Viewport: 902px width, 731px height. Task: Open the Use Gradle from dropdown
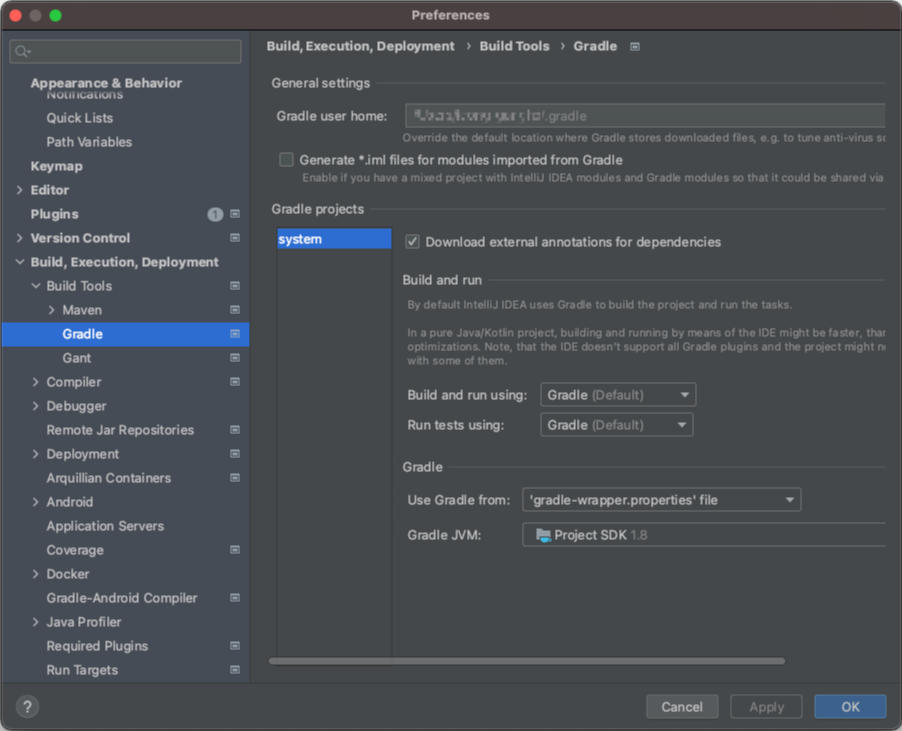[x=662, y=500]
